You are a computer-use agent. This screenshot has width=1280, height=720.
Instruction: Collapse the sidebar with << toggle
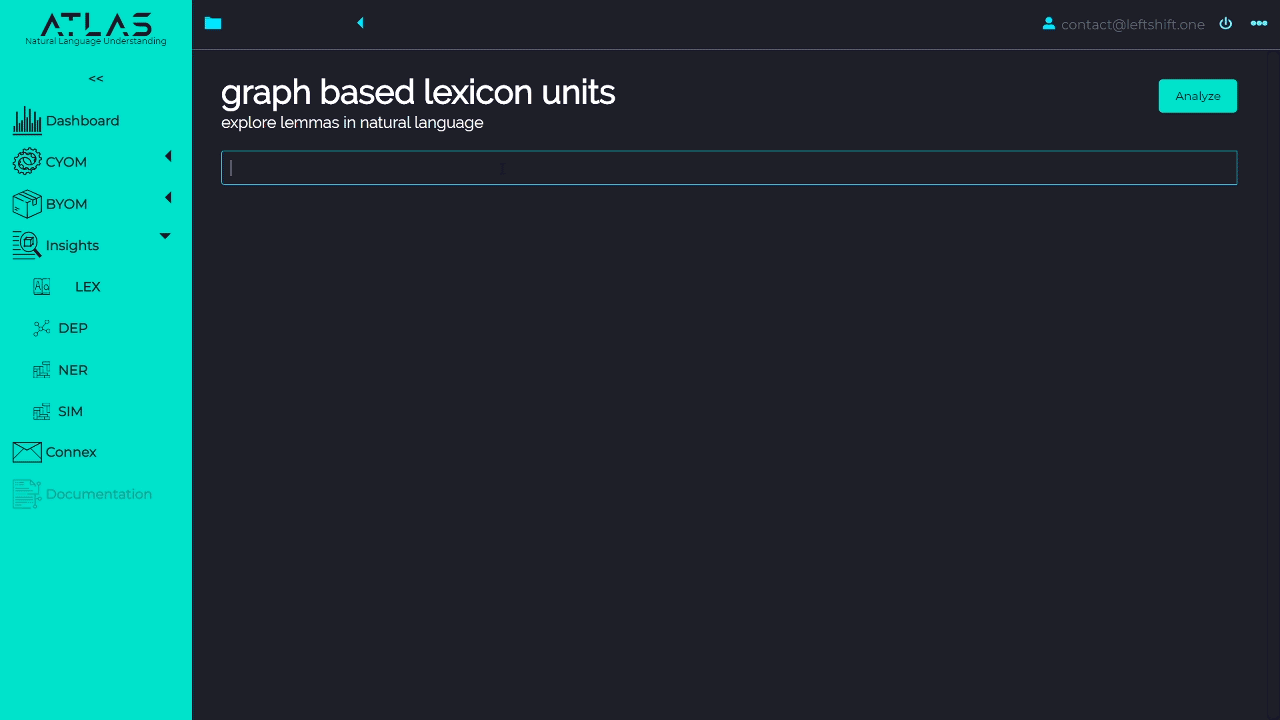(96, 79)
